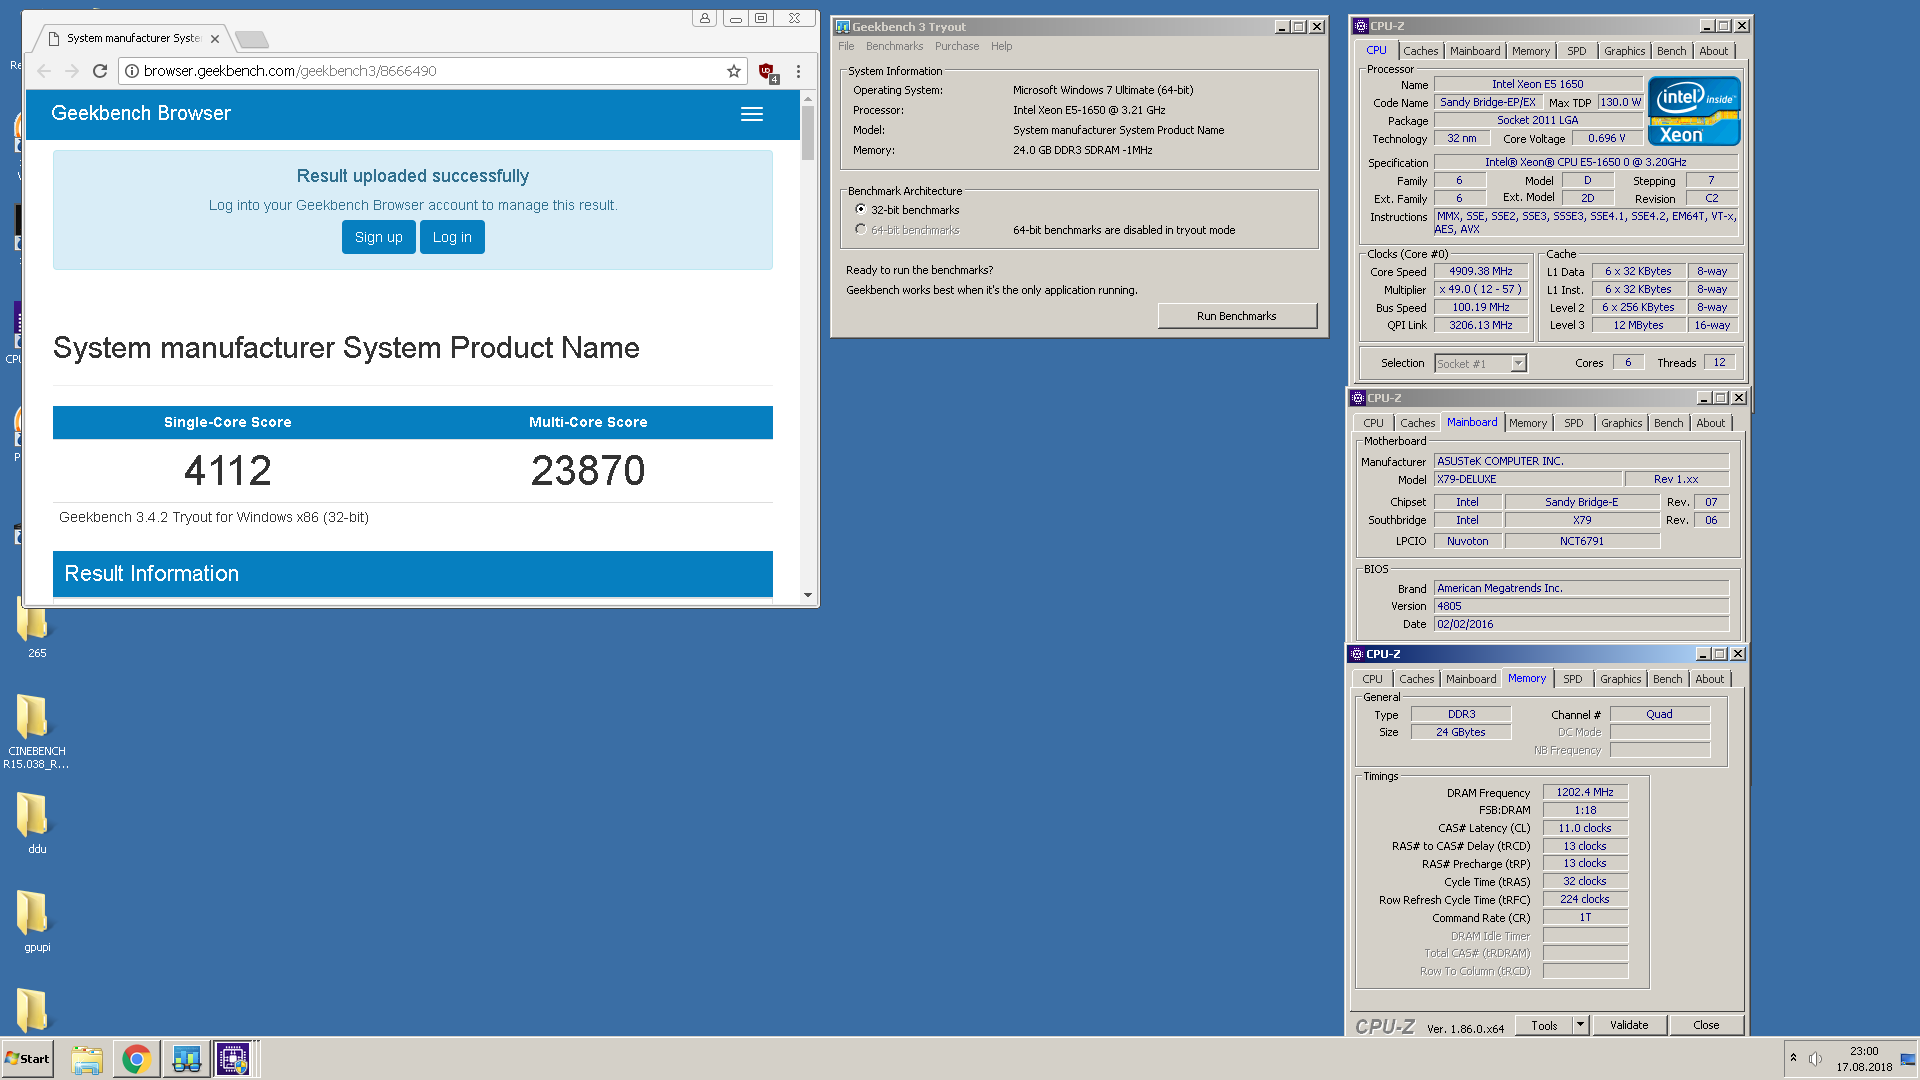Open Geekbench Purchase menu
Screen dimensions: 1920x1080
[957, 47]
